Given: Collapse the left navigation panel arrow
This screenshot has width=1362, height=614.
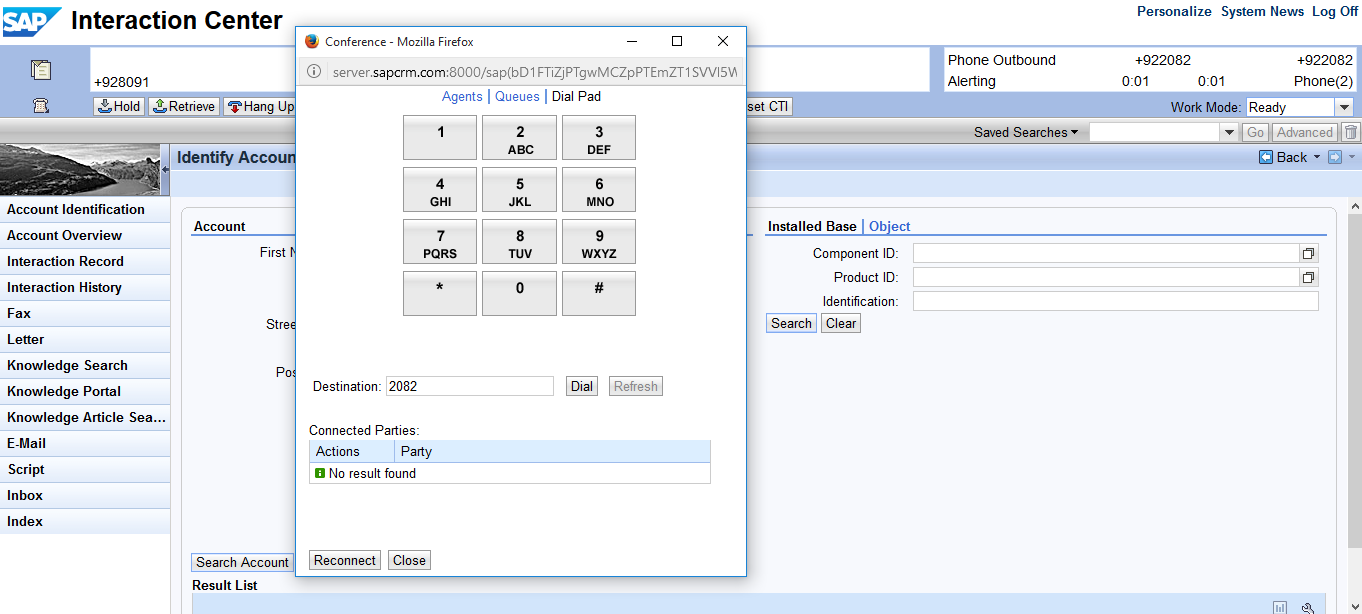Looking at the screenshot, I should [x=165, y=169].
